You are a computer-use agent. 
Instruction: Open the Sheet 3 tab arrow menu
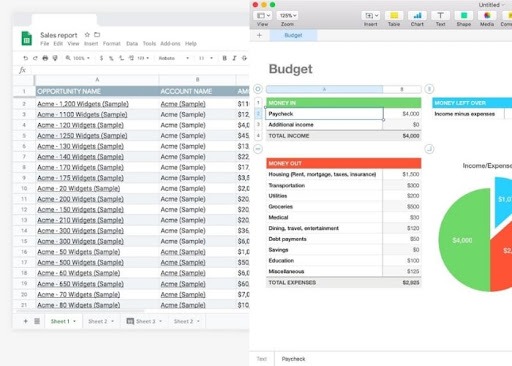(160, 321)
